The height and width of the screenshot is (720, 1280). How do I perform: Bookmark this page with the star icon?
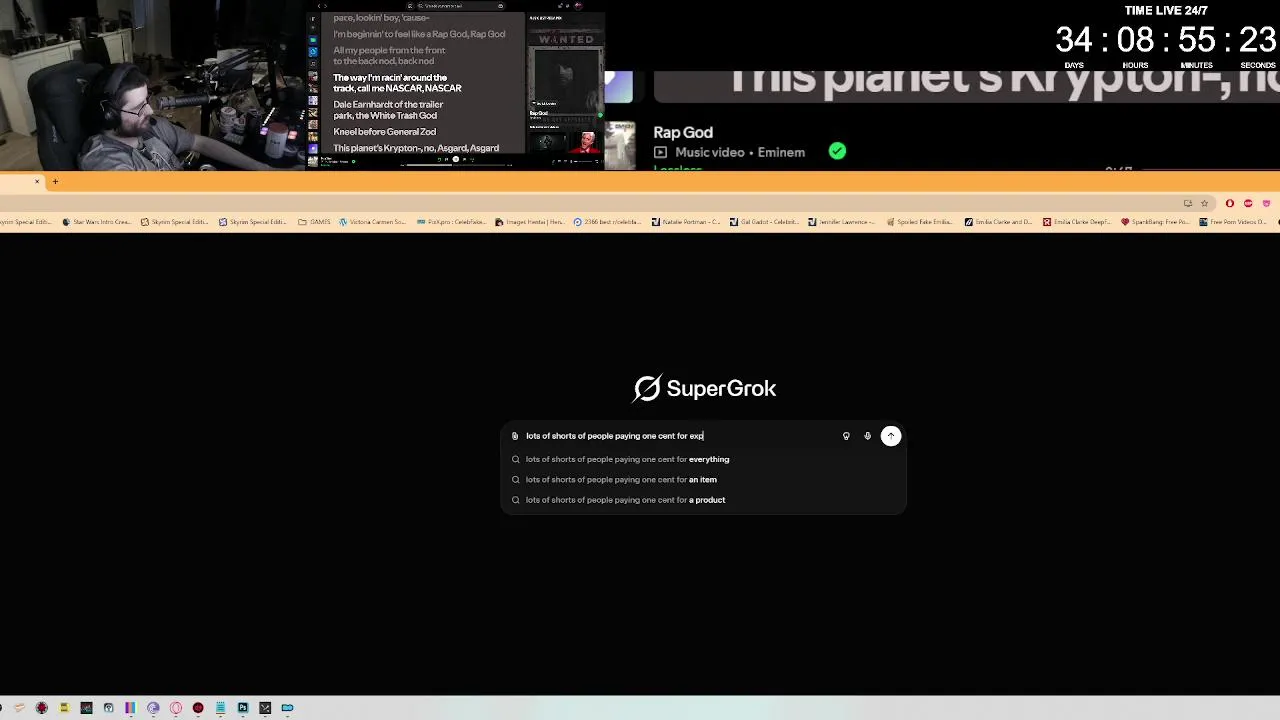pos(1205,203)
